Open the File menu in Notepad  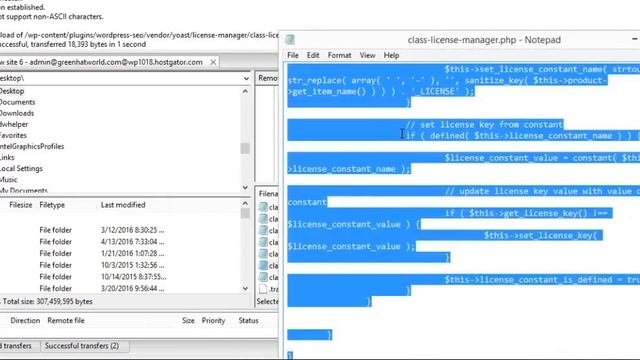click(293, 55)
